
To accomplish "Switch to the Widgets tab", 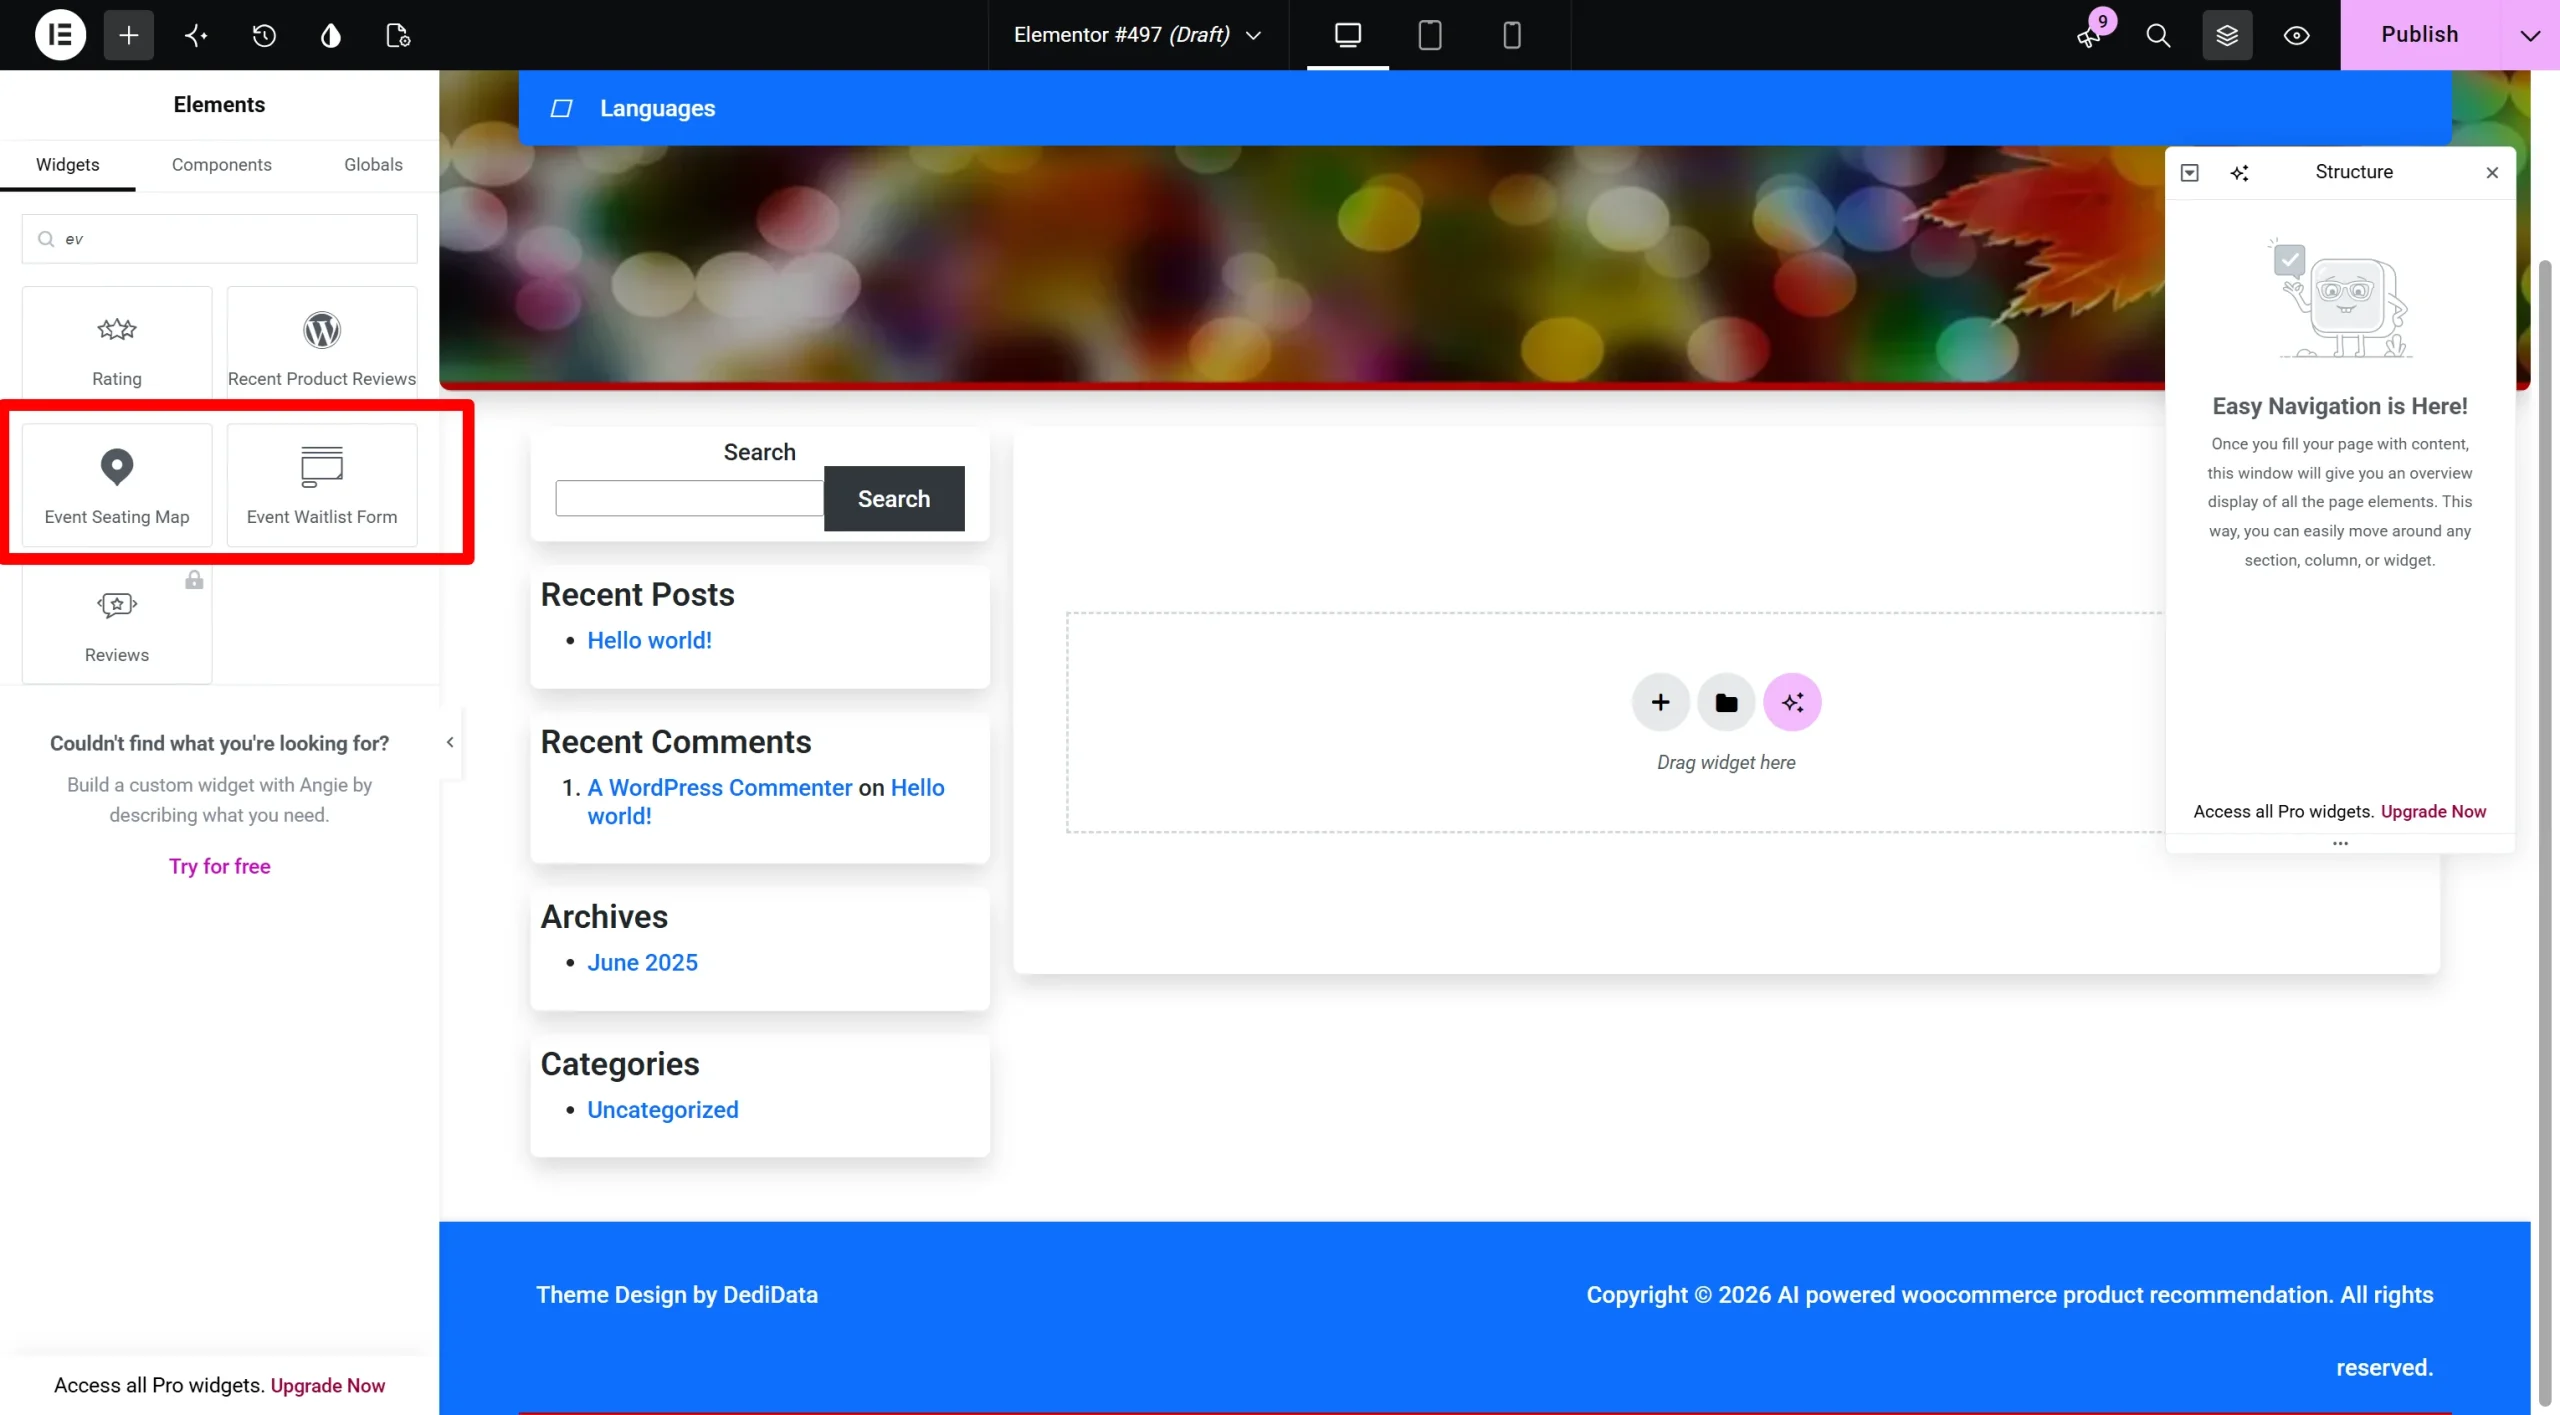I will point(68,164).
